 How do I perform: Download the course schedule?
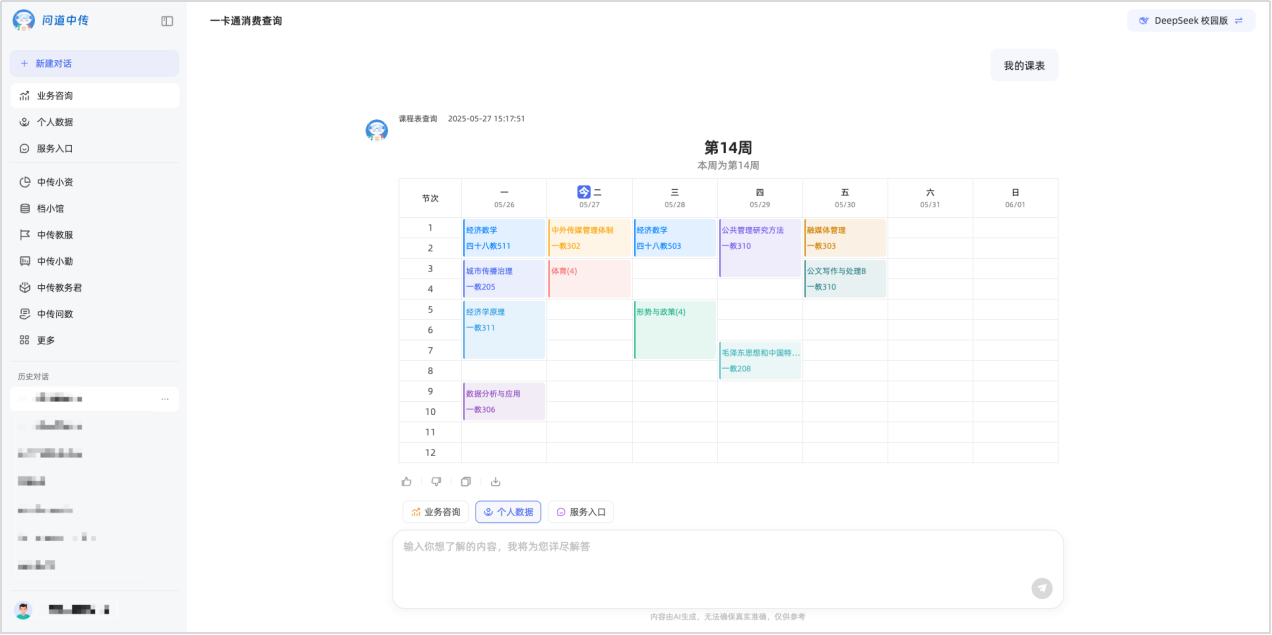tap(495, 482)
